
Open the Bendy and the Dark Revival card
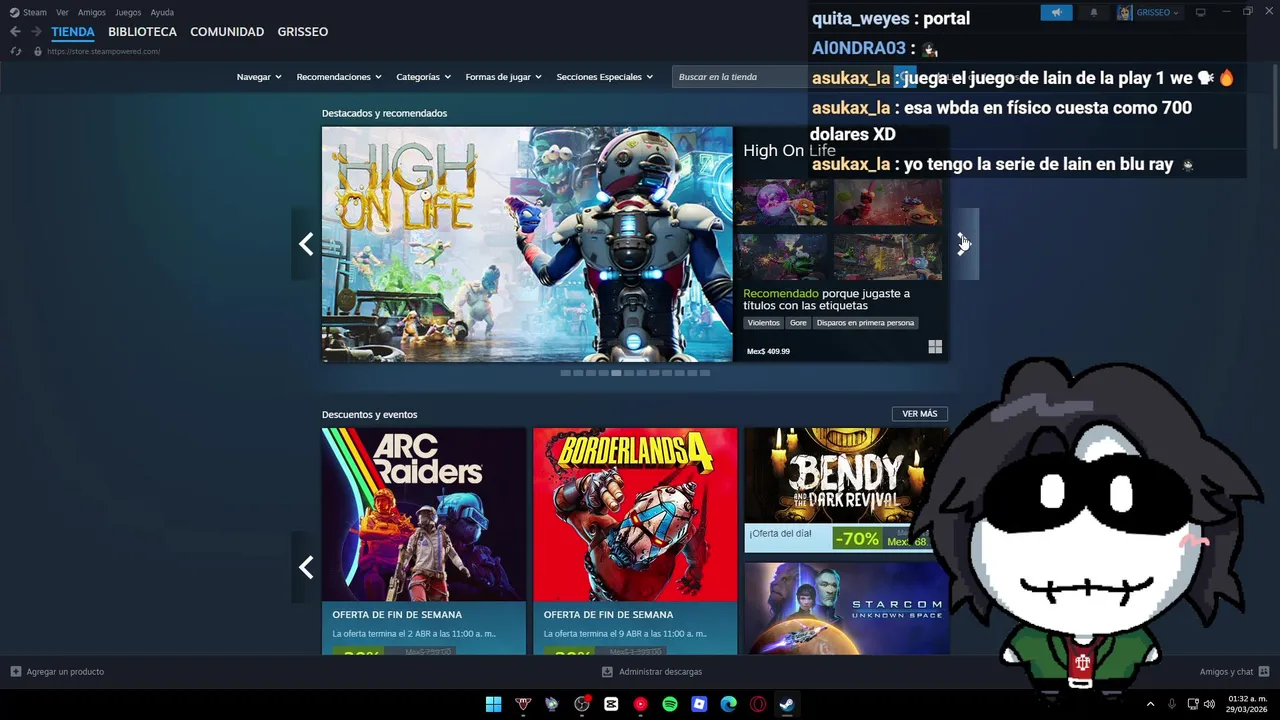pyautogui.click(x=846, y=490)
